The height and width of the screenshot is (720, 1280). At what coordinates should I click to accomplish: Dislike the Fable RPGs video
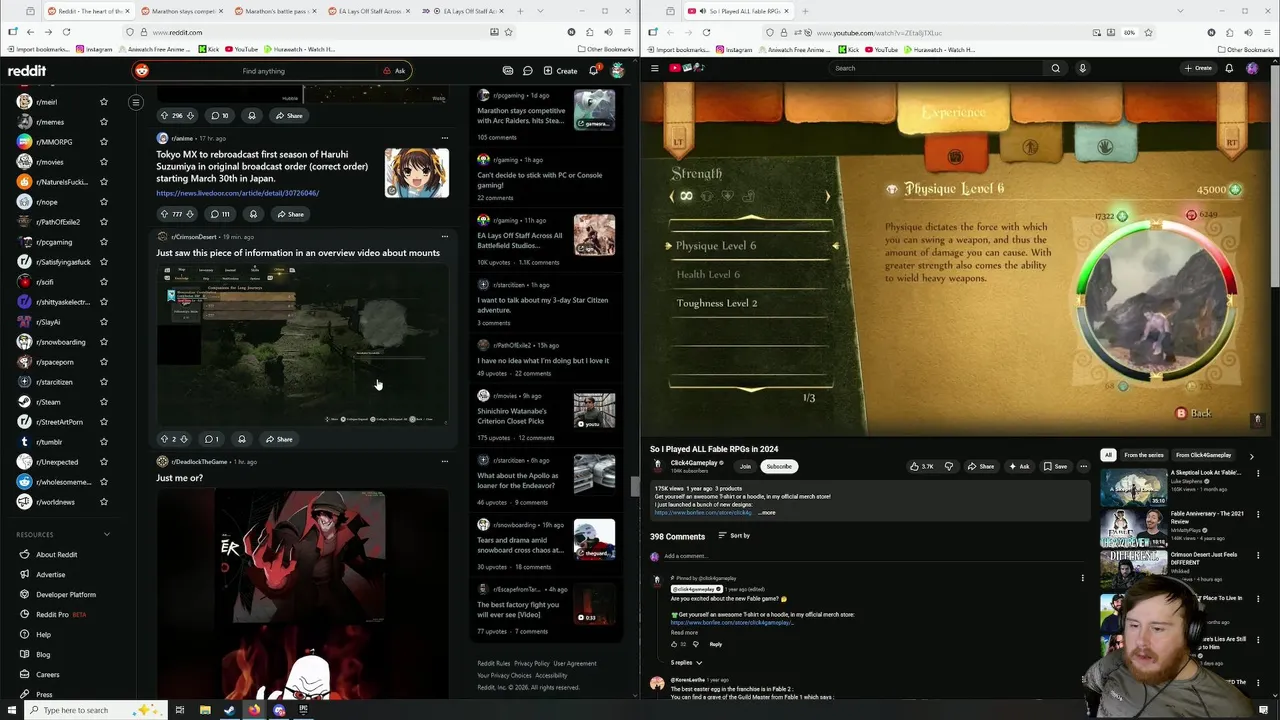tap(949, 466)
